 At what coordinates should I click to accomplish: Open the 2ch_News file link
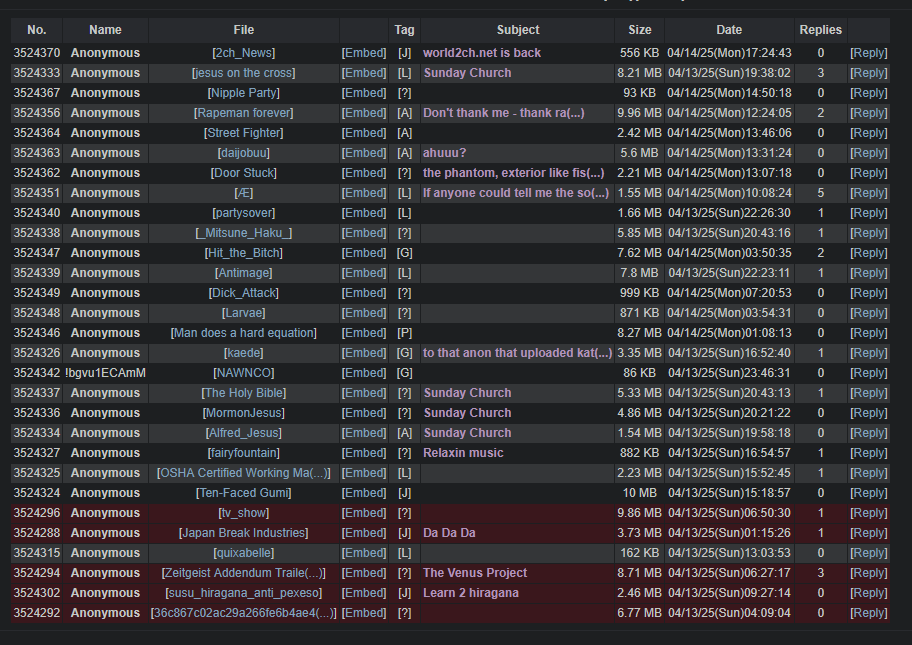244,53
